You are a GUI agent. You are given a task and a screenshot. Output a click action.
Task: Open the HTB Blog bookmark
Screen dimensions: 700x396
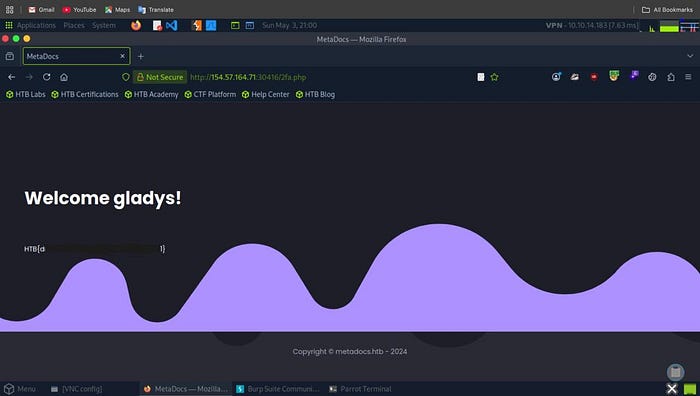point(315,95)
